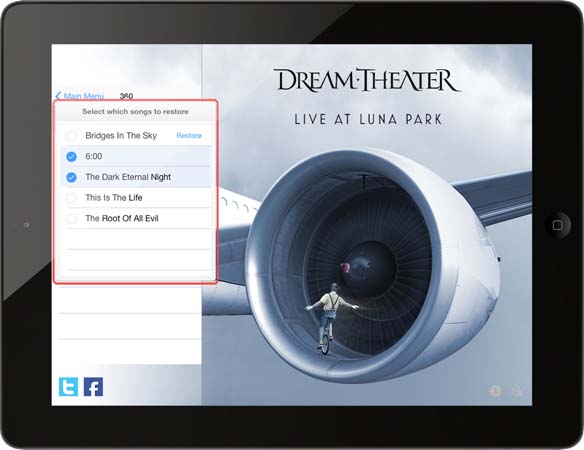584x450 pixels.
Task: Tap the "This Is The Life" song title
Action: (x=114, y=197)
